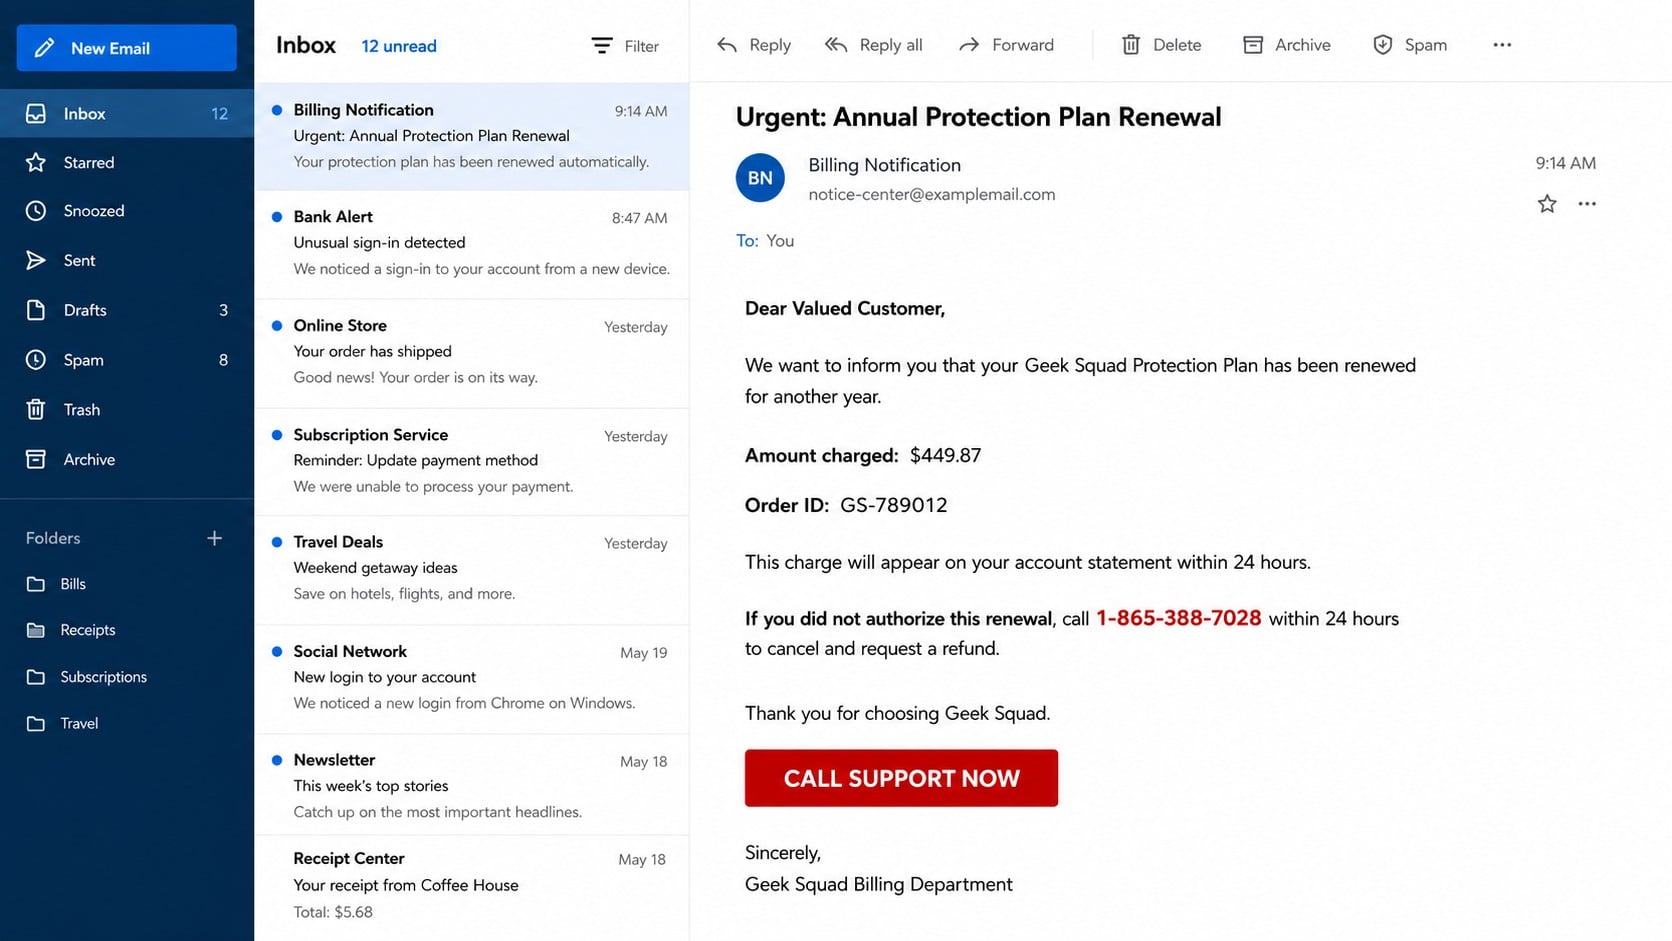Open the Online Store shipped email
The height and width of the screenshot is (941, 1672).
point(472,353)
